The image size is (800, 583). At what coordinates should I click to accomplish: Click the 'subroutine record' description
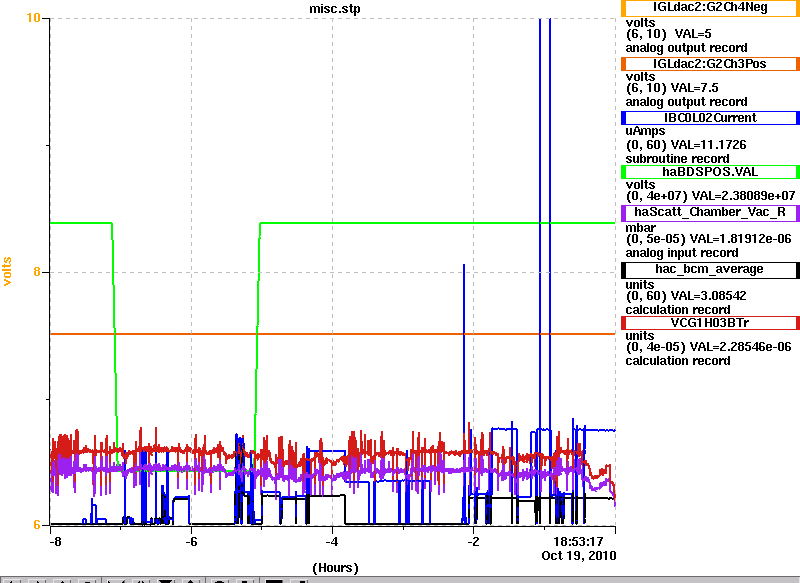coord(678,159)
